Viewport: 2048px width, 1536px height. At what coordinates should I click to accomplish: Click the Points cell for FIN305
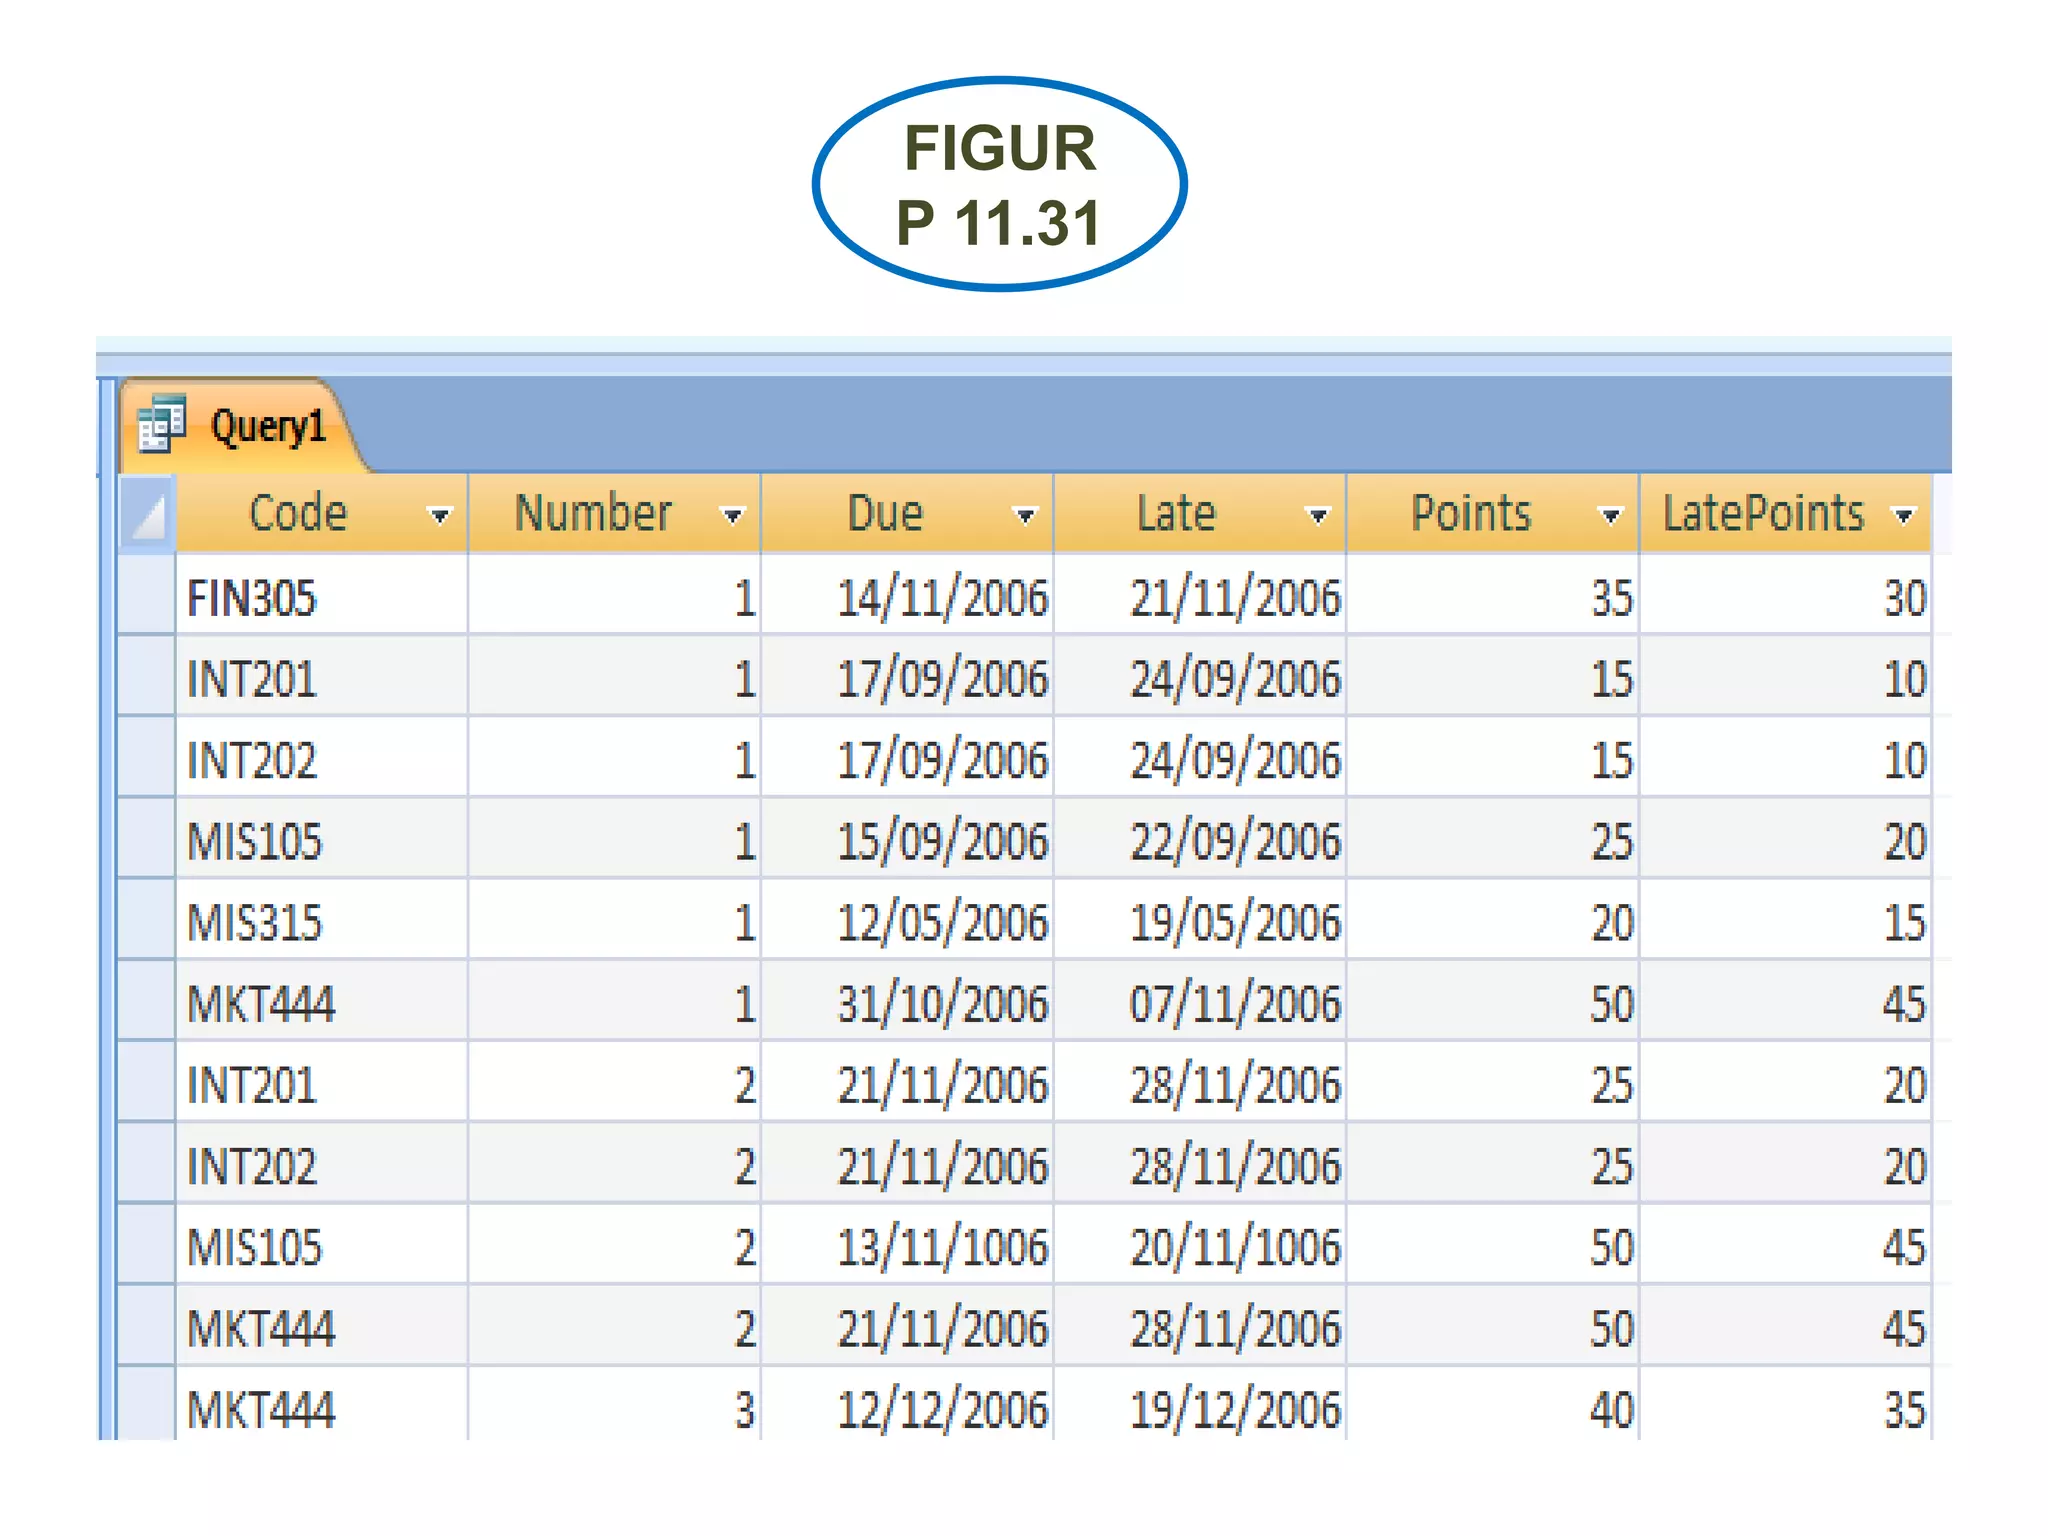[x=1493, y=598]
